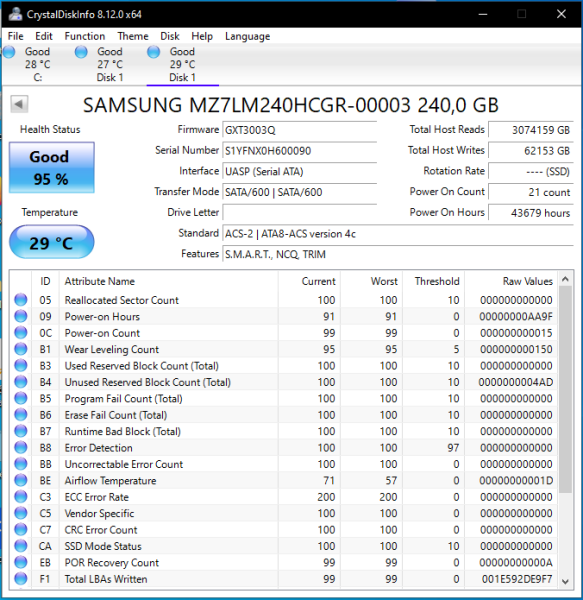Click status orb for Reallocated Sector Count

tap(21, 300)
